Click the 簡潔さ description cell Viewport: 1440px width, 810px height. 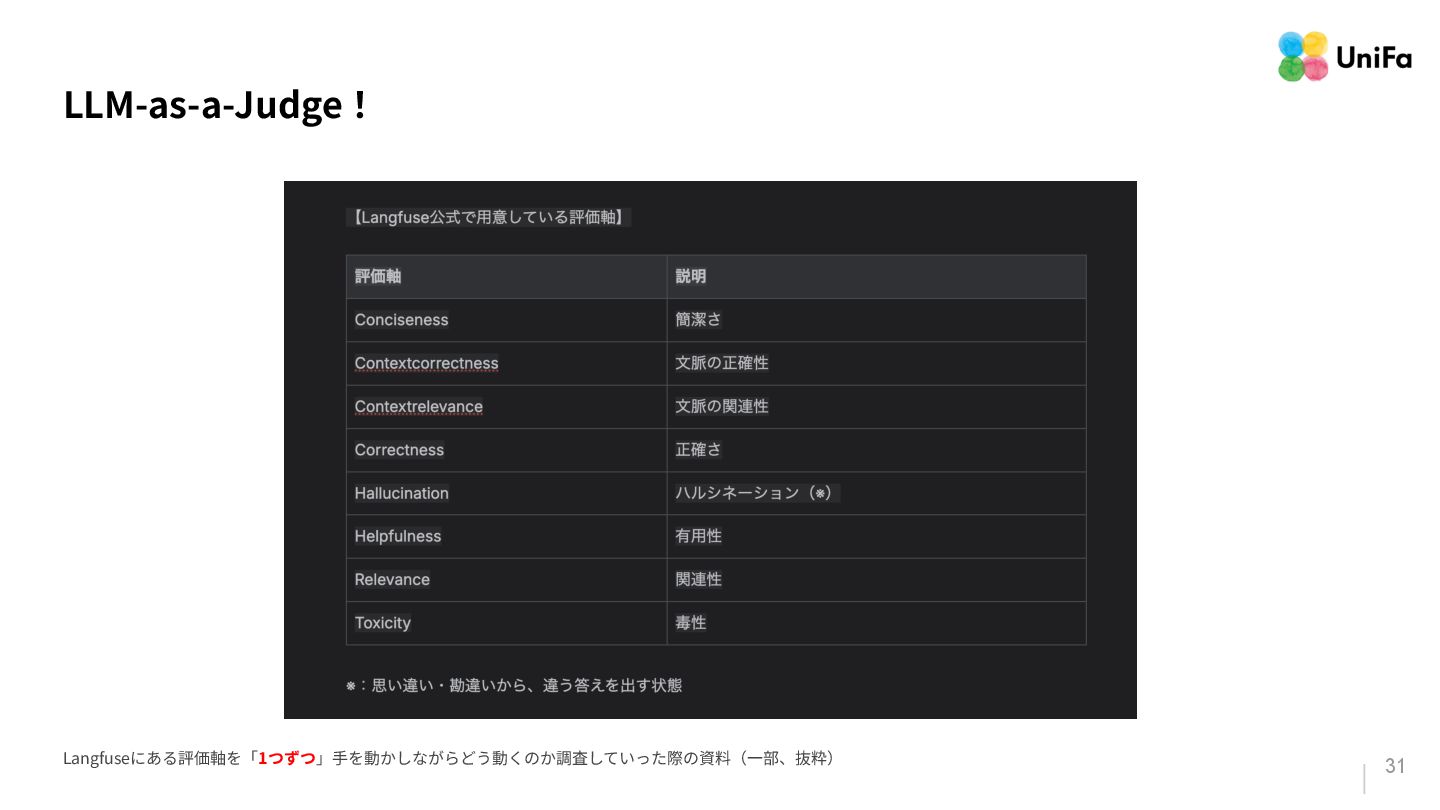pyautogui.click(x=876, y=320)
